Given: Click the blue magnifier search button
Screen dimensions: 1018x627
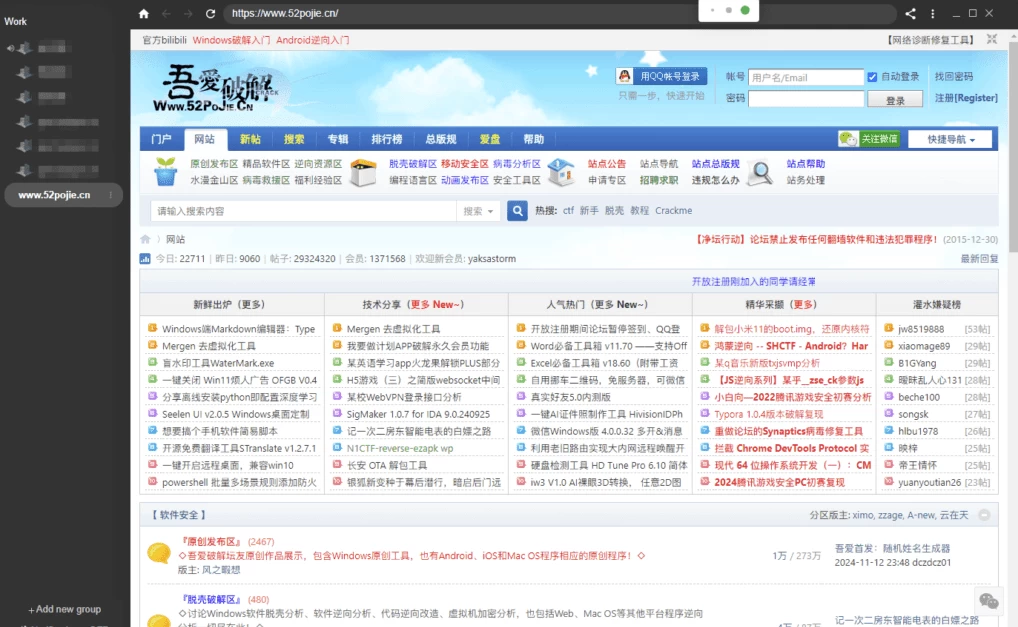Looking at the screenshot, I should point(517,211).
